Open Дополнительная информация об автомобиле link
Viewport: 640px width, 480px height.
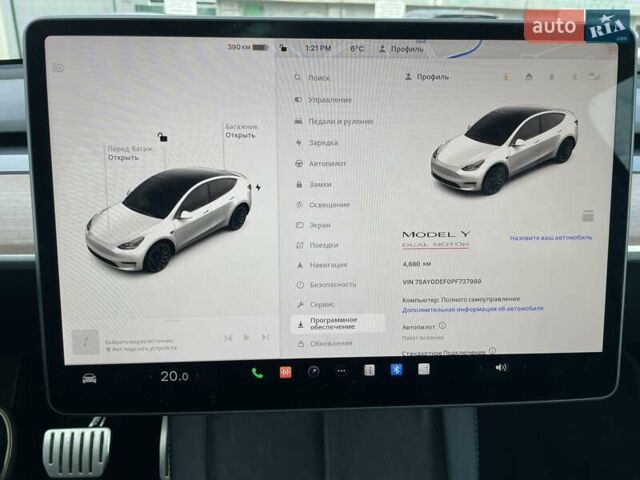coord(473,309)
